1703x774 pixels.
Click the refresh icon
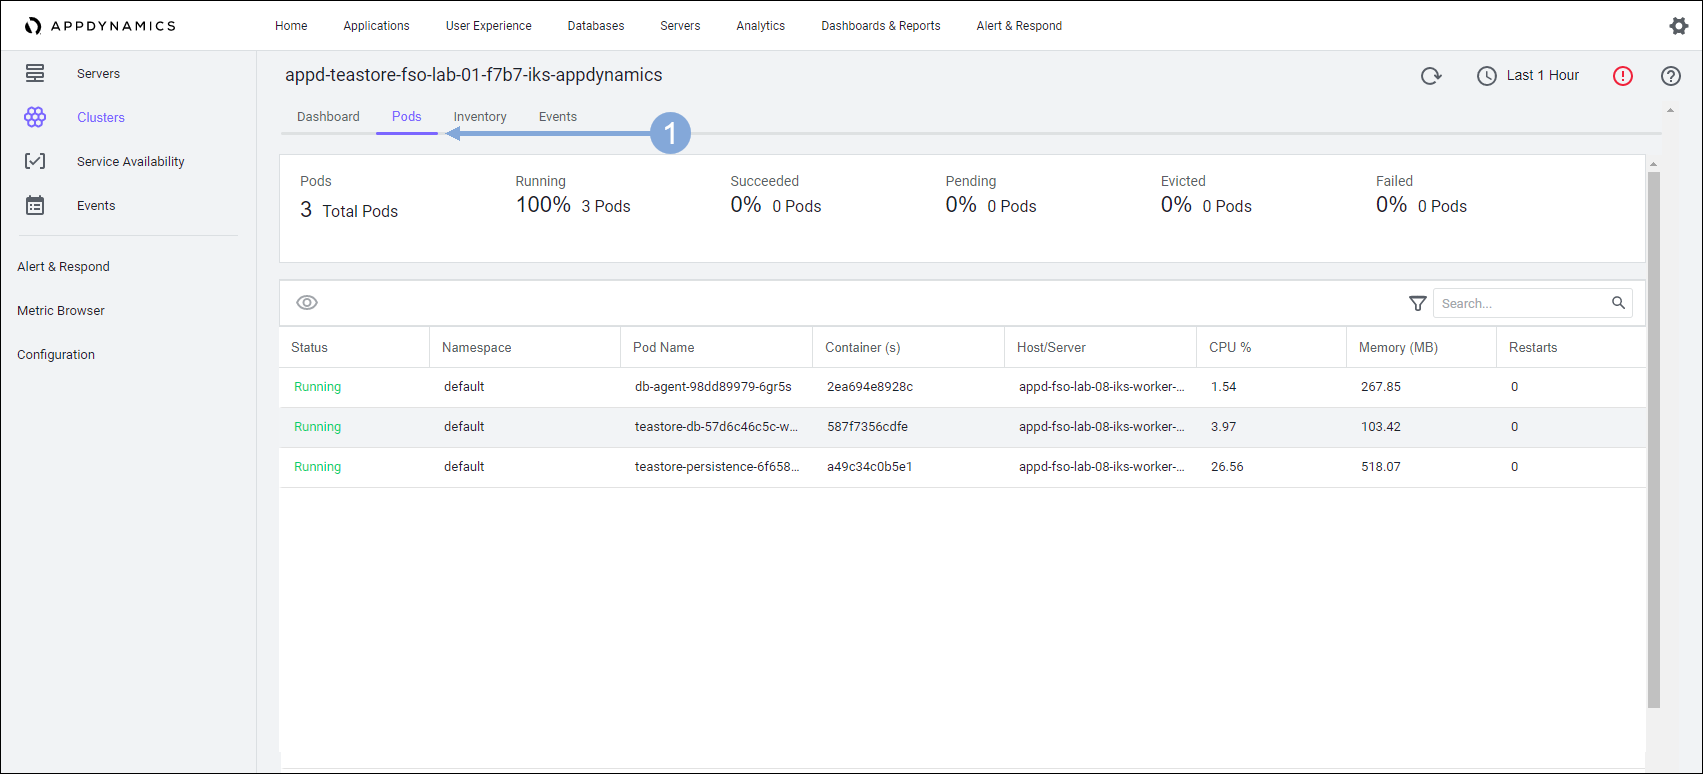tap(1431, 76)
